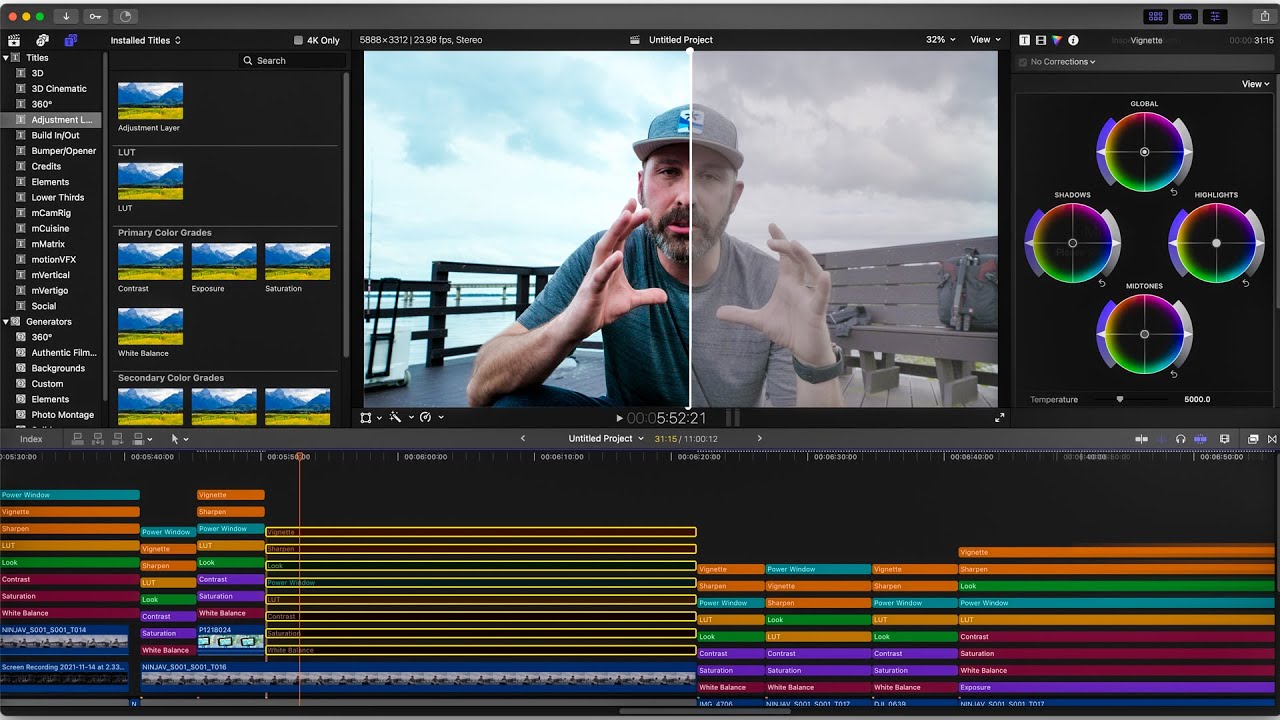This screenshot has width=1280, height=720.
Task: Click the Shadows color wheel
Action: tap(1073, 243)
